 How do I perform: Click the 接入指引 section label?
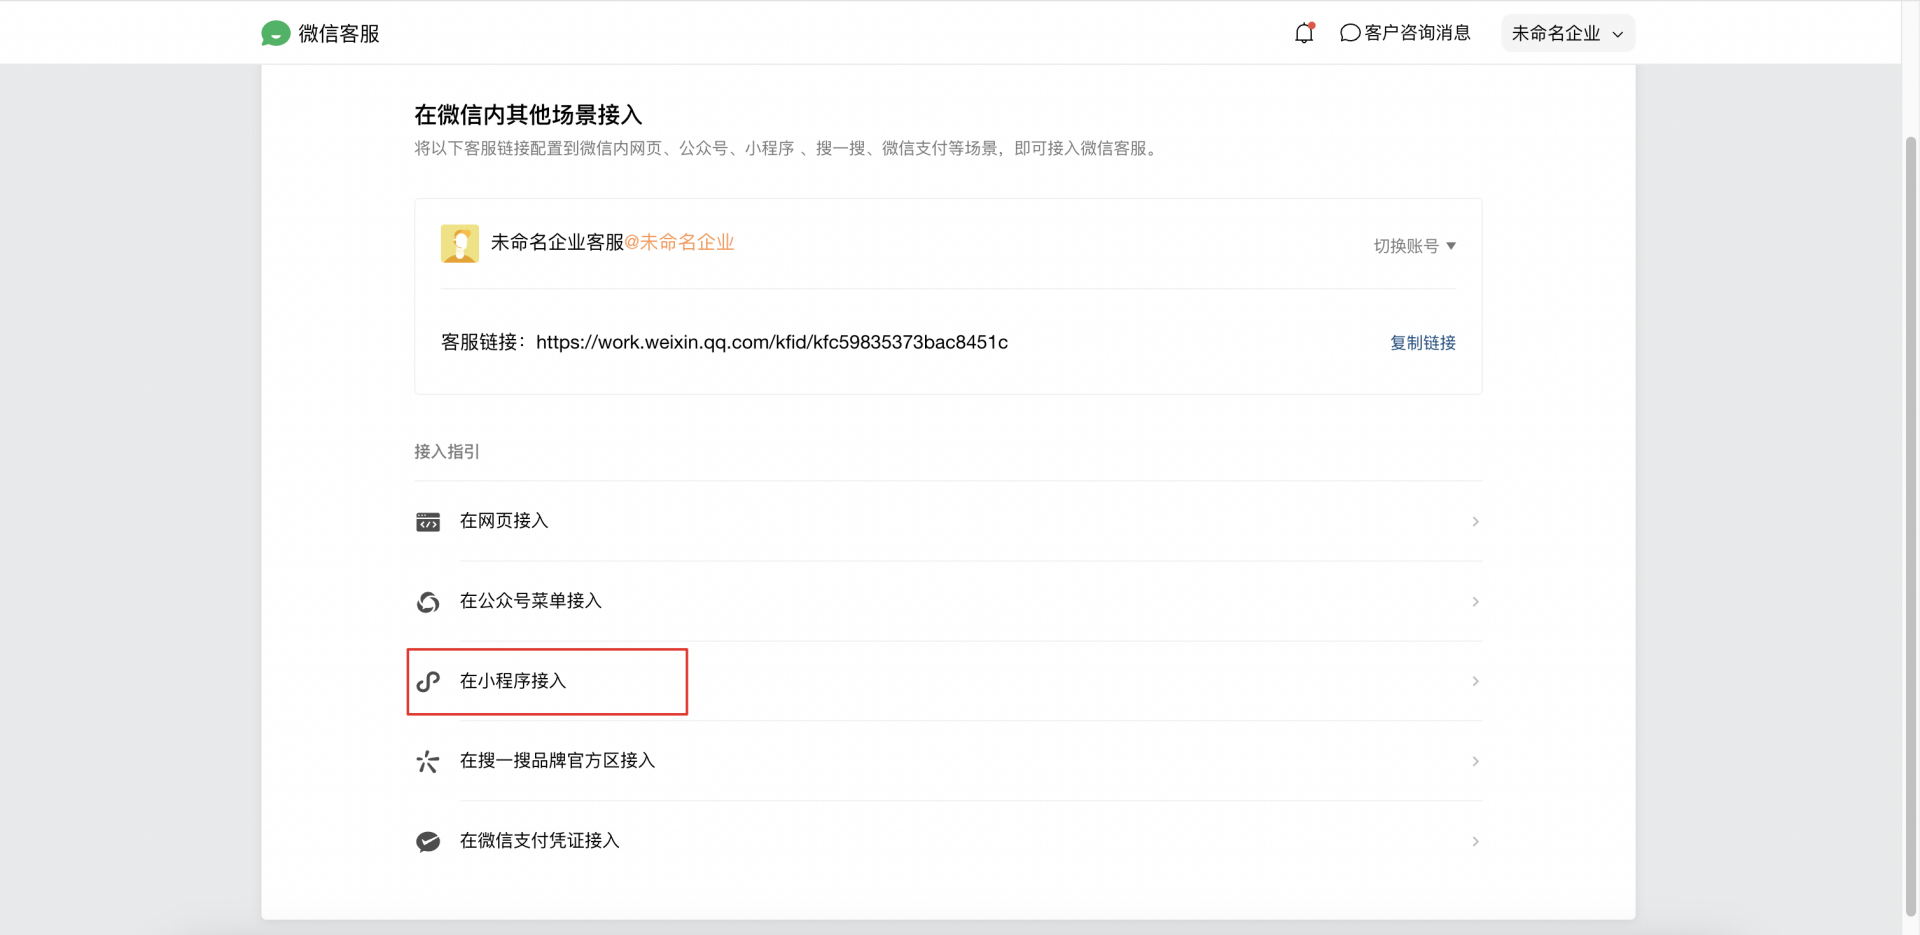[x=447, y=451]
